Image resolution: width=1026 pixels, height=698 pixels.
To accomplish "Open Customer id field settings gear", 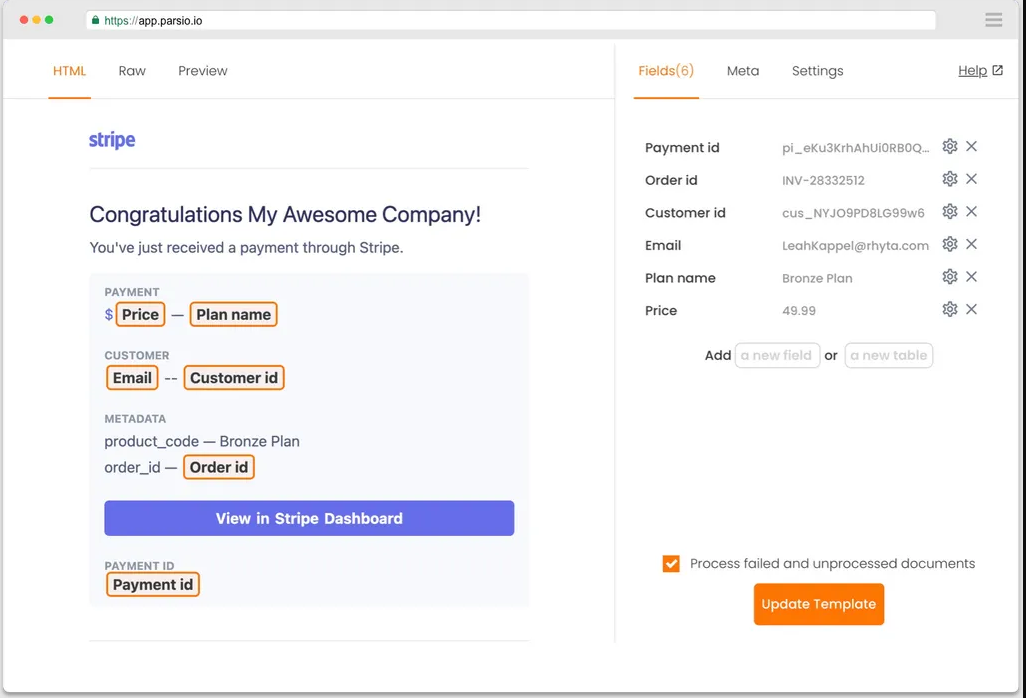I will click(949, 212).
